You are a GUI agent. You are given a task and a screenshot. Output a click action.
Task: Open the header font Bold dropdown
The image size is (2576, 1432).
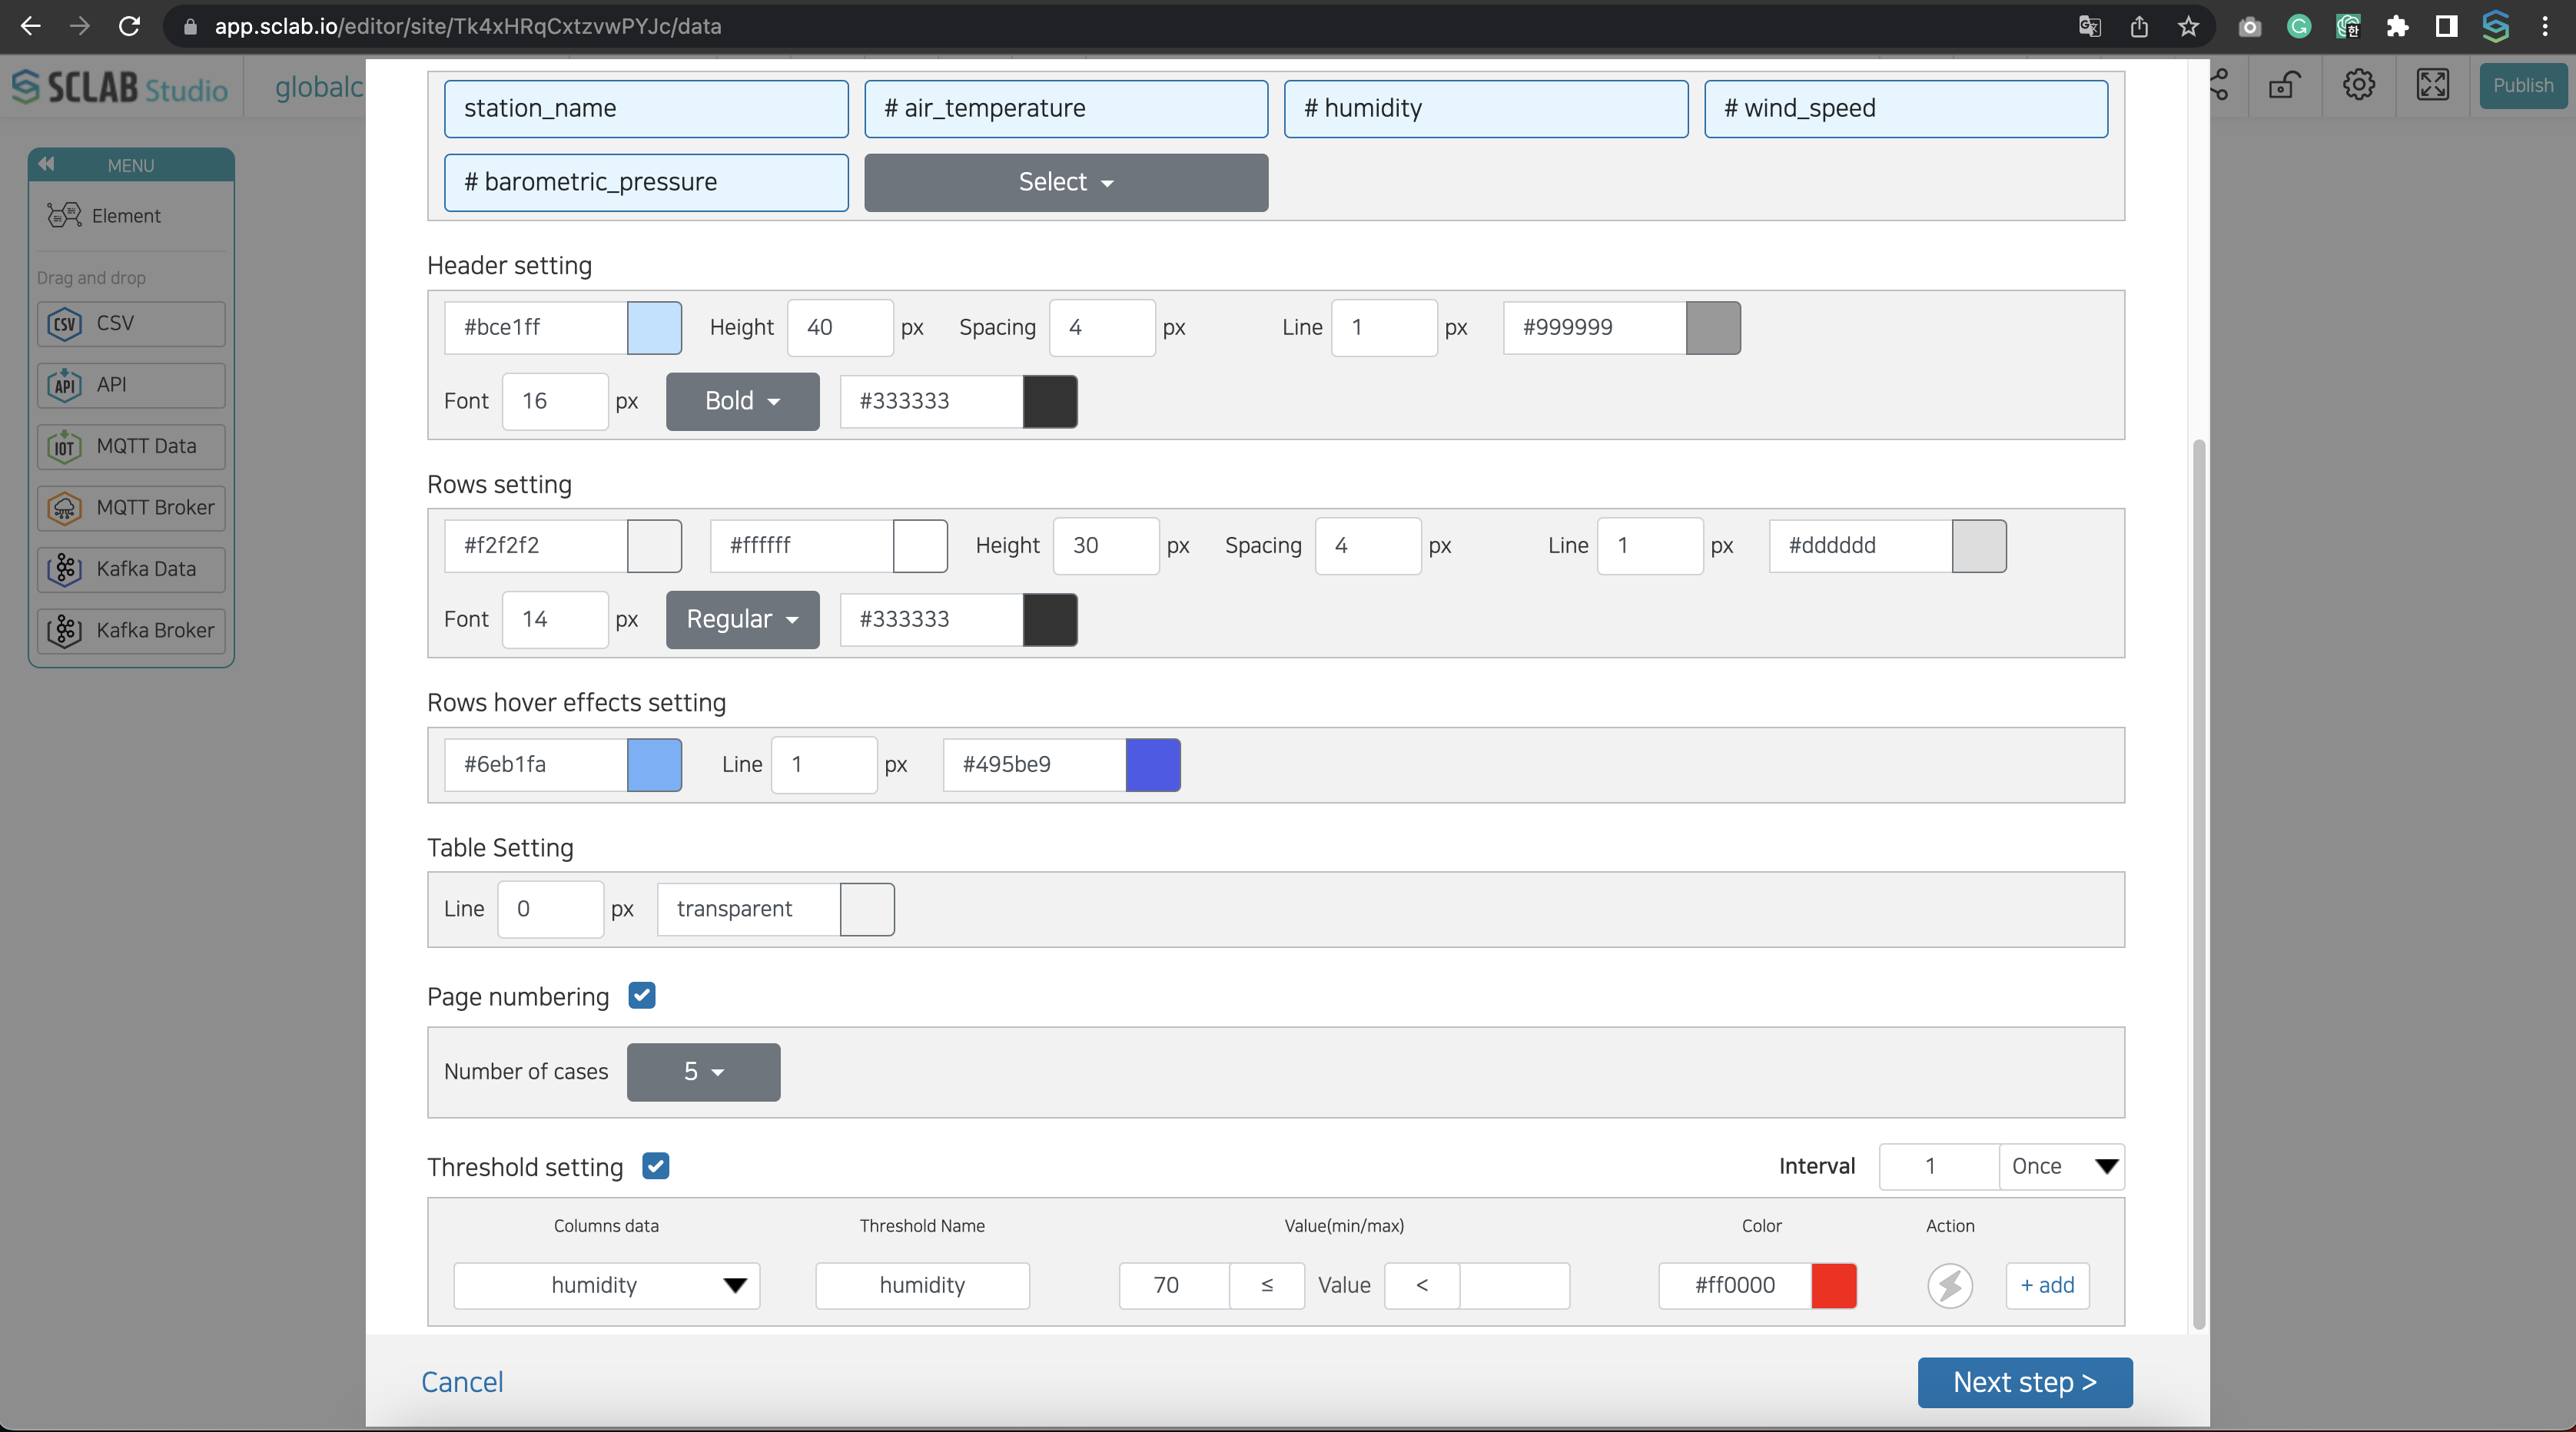click(x=743, y=401)
